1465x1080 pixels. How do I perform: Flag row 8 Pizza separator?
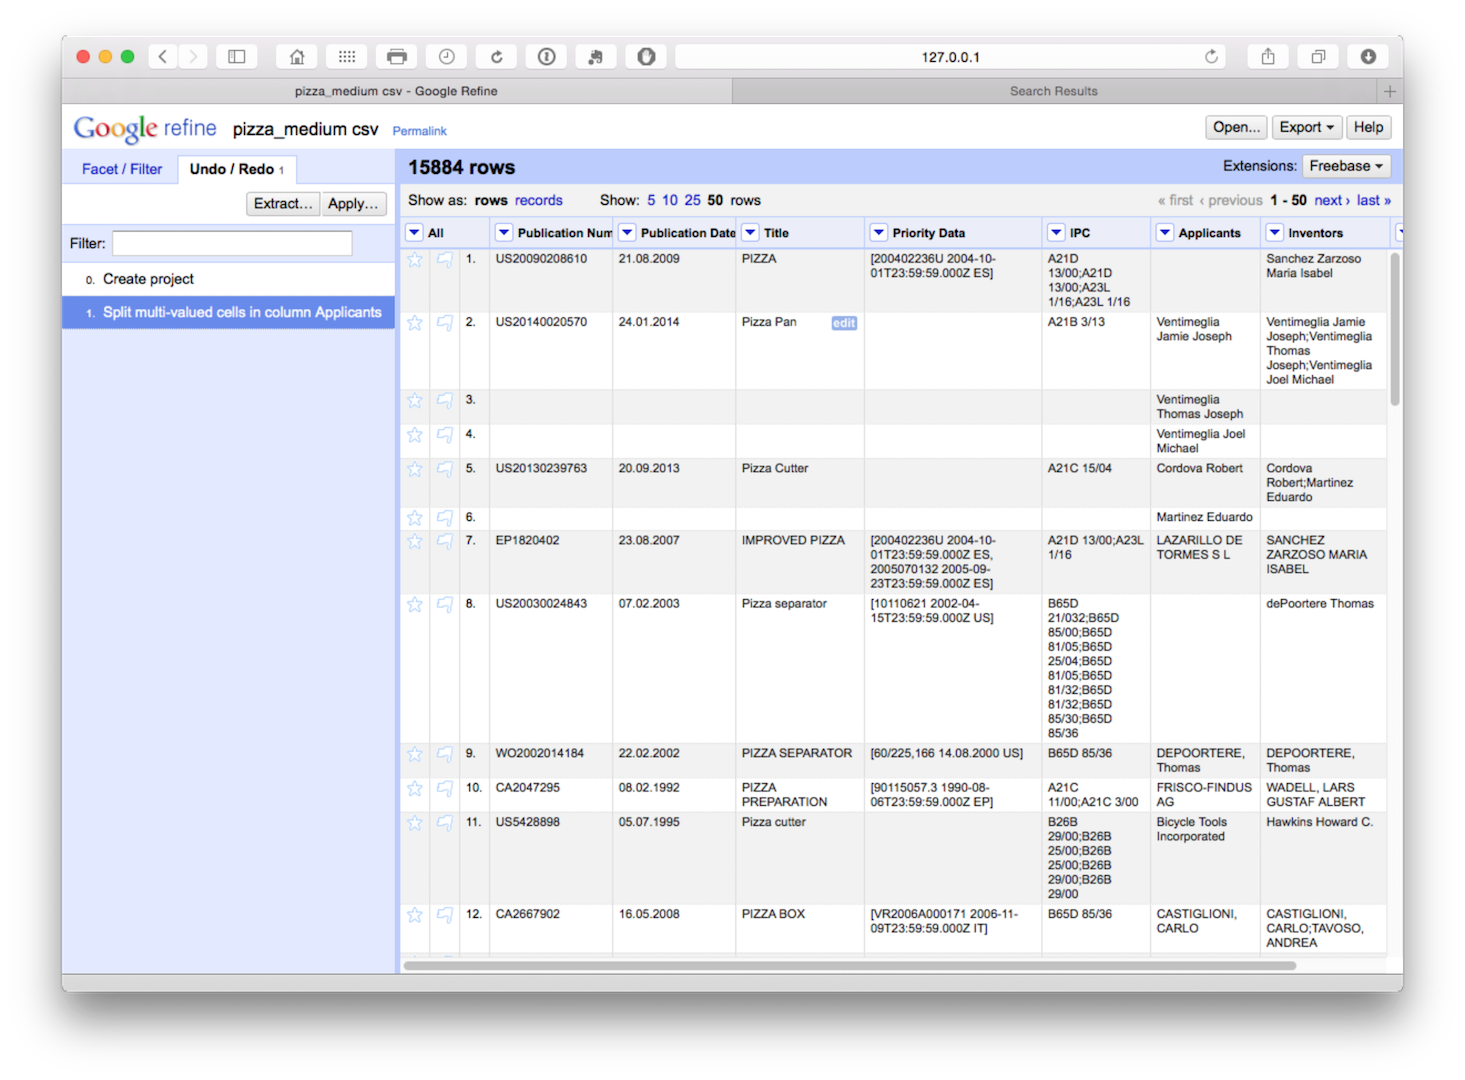click(444, 605)
